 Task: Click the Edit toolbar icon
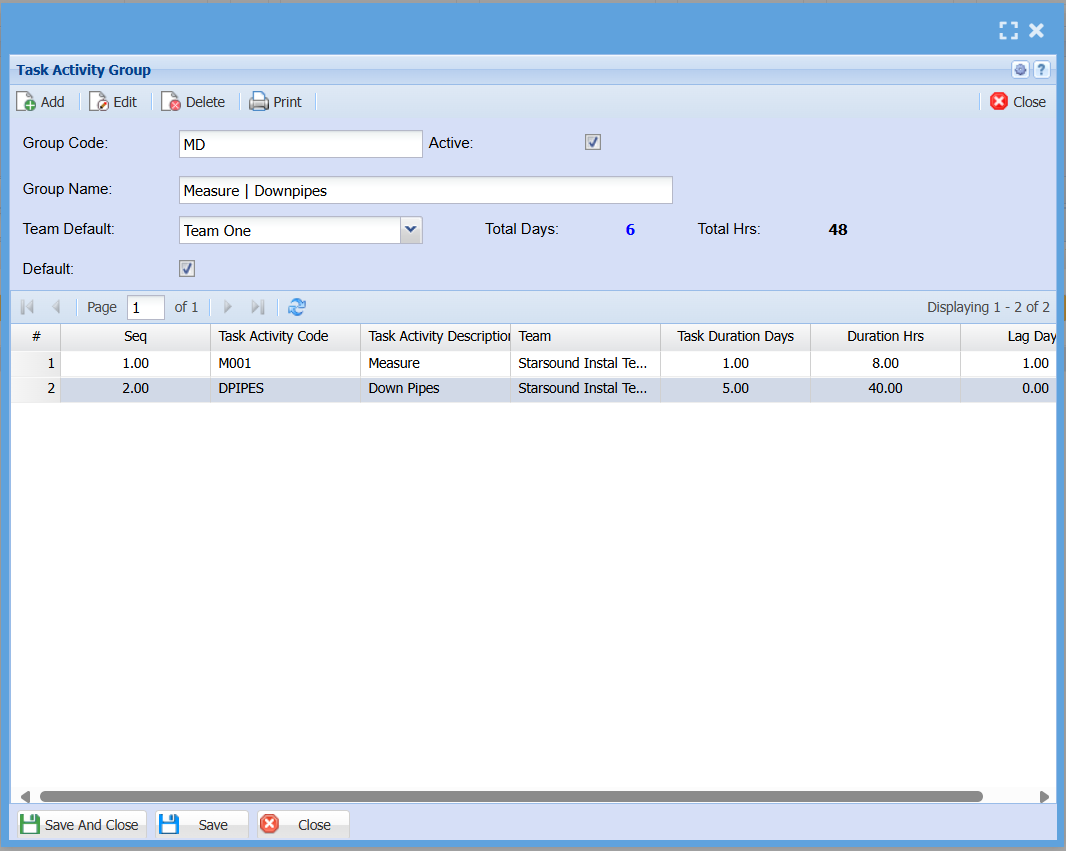[99, 102]
